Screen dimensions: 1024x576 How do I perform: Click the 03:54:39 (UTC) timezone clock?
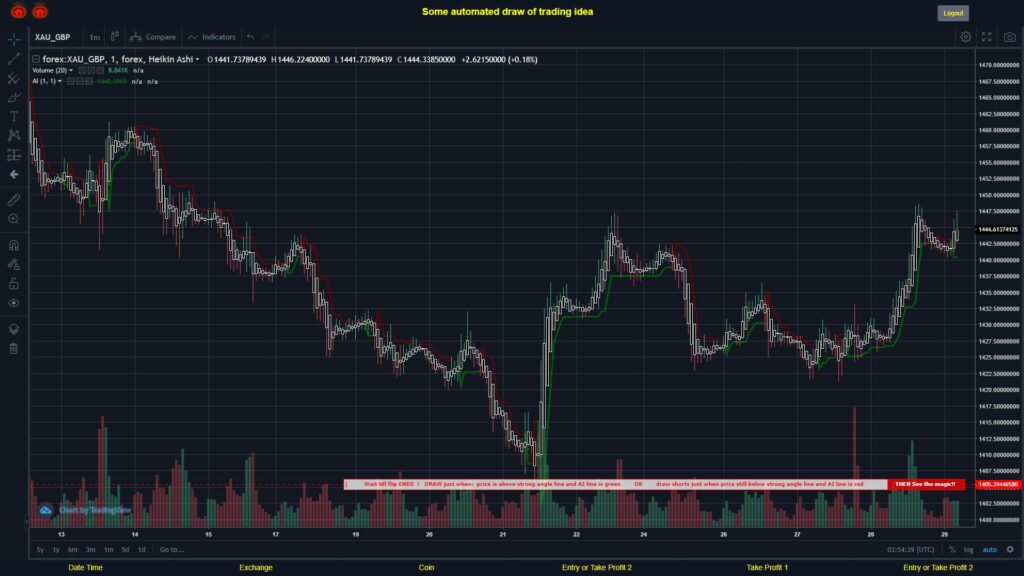tap(910, 550)
